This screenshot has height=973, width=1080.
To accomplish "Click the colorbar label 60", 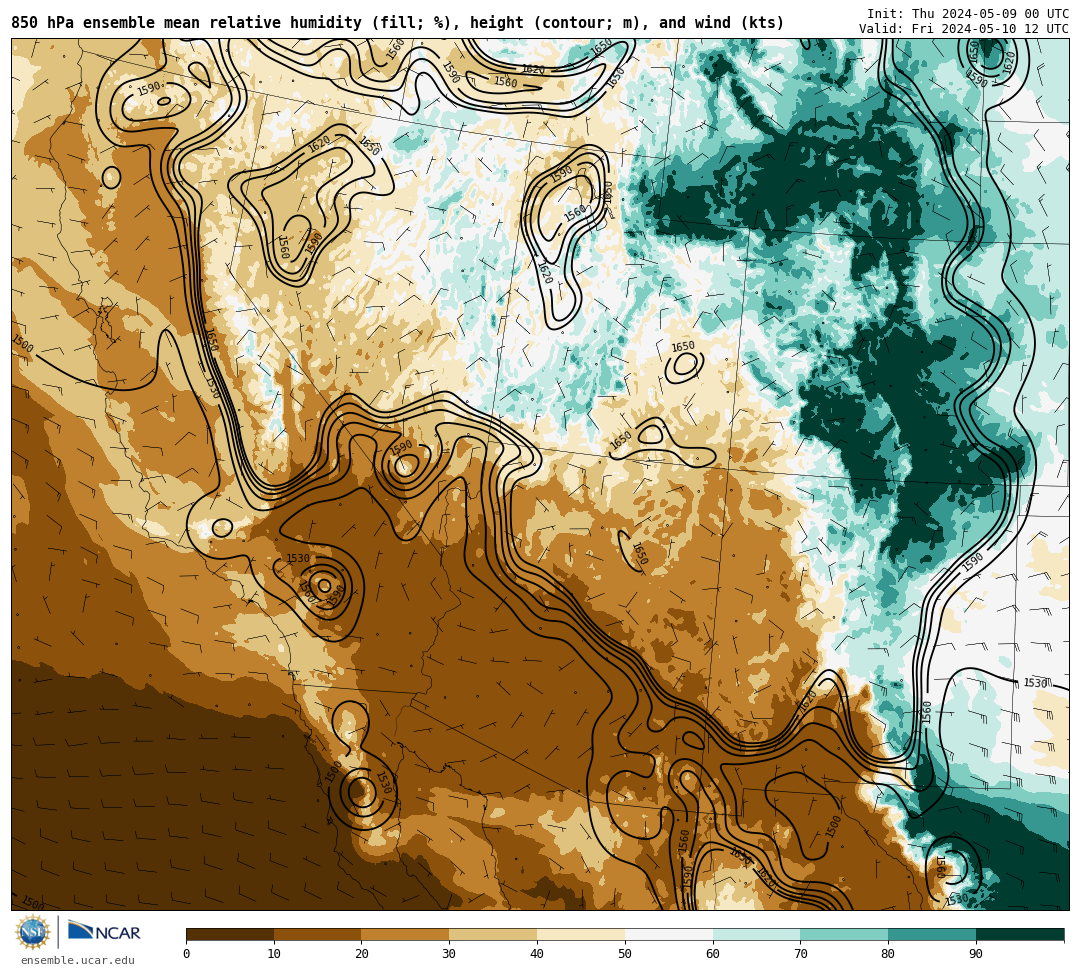I will (x=713, y=954).
